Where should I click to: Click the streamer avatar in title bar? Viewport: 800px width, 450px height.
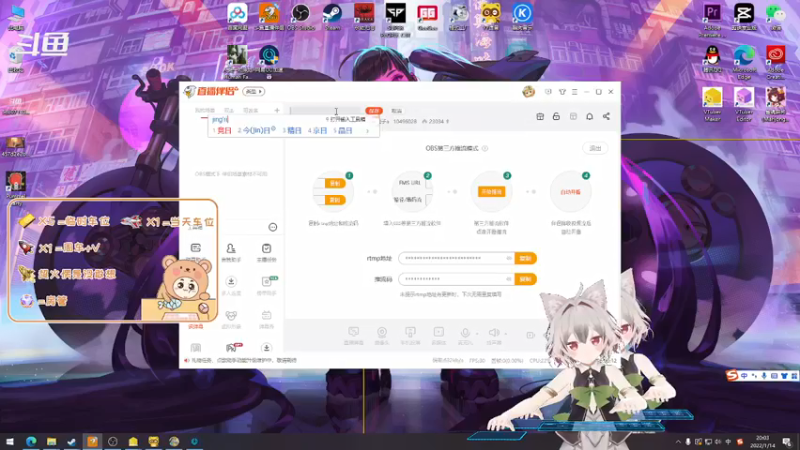pos(529,92)
